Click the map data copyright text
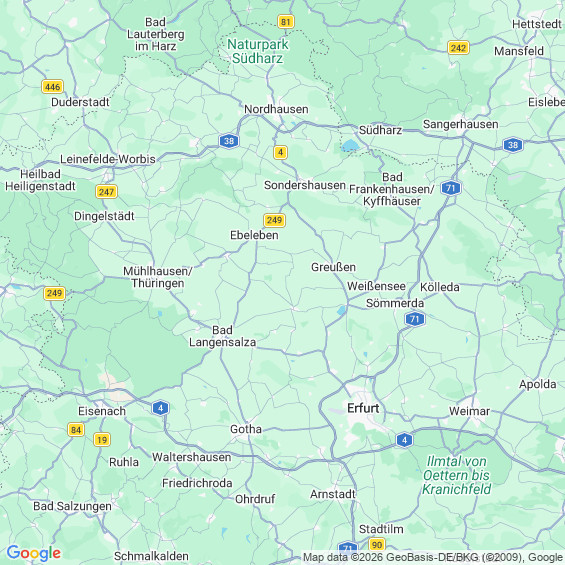 tap(433, 557)
